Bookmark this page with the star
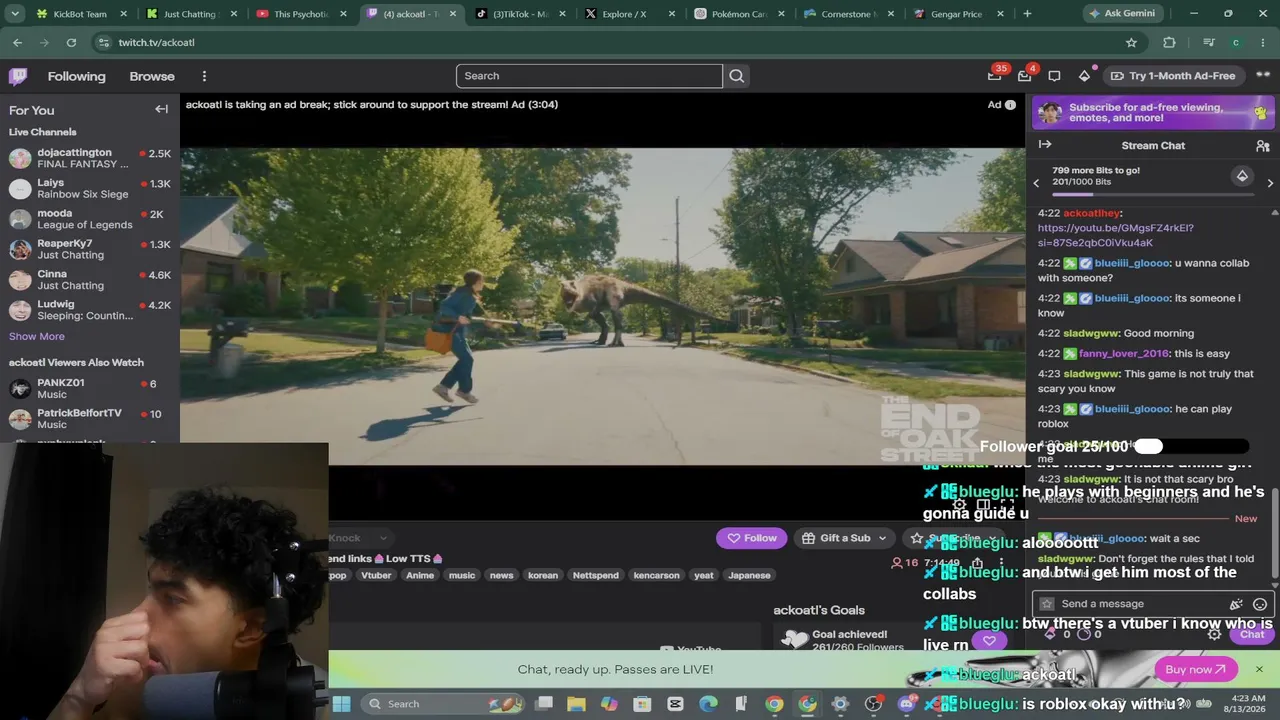This screenshot has width=1280, height=720. tap(1131, 43)
